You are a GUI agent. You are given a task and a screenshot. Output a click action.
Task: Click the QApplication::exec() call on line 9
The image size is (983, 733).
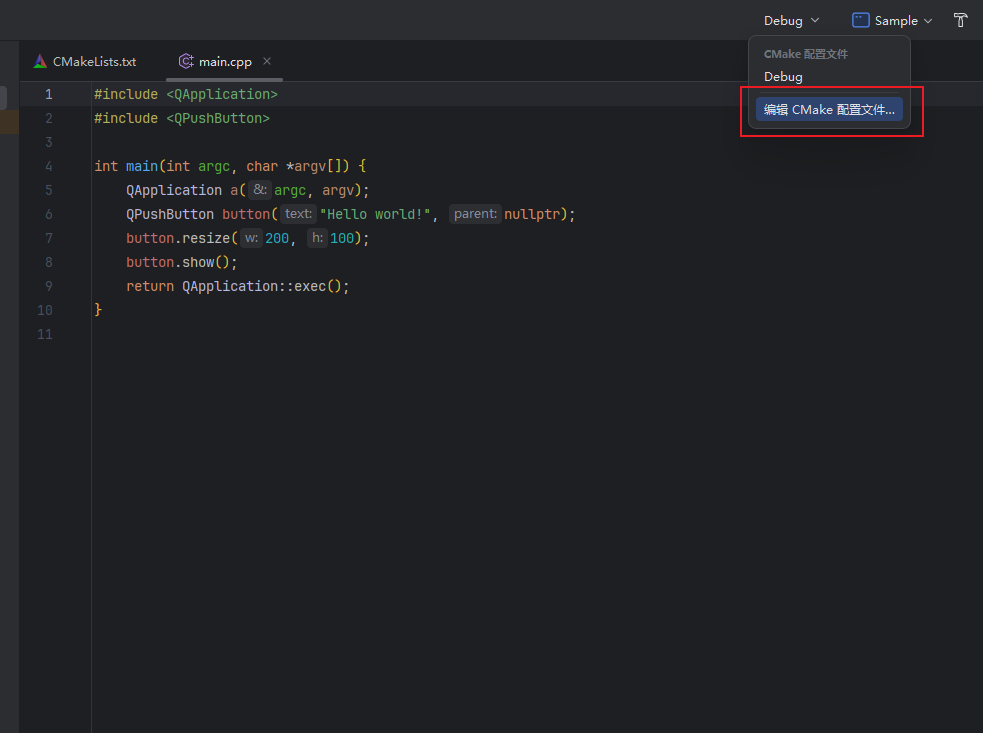(x=265, y=286)
